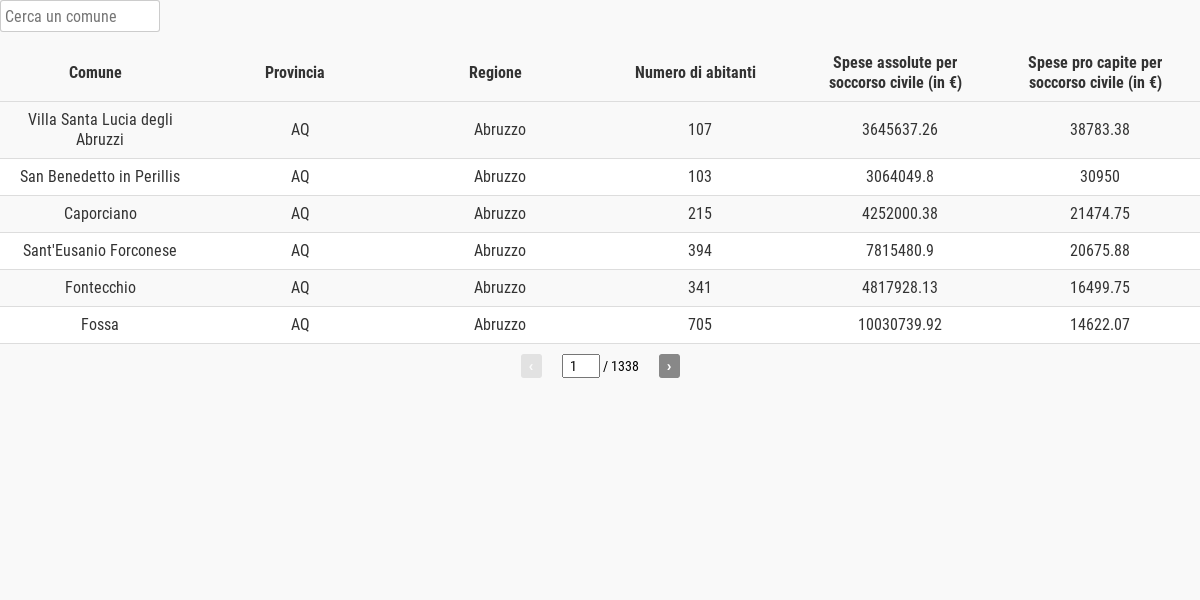Click population value 107
The height and width of the screenshot is (600, 1200).
coord(700,130)
